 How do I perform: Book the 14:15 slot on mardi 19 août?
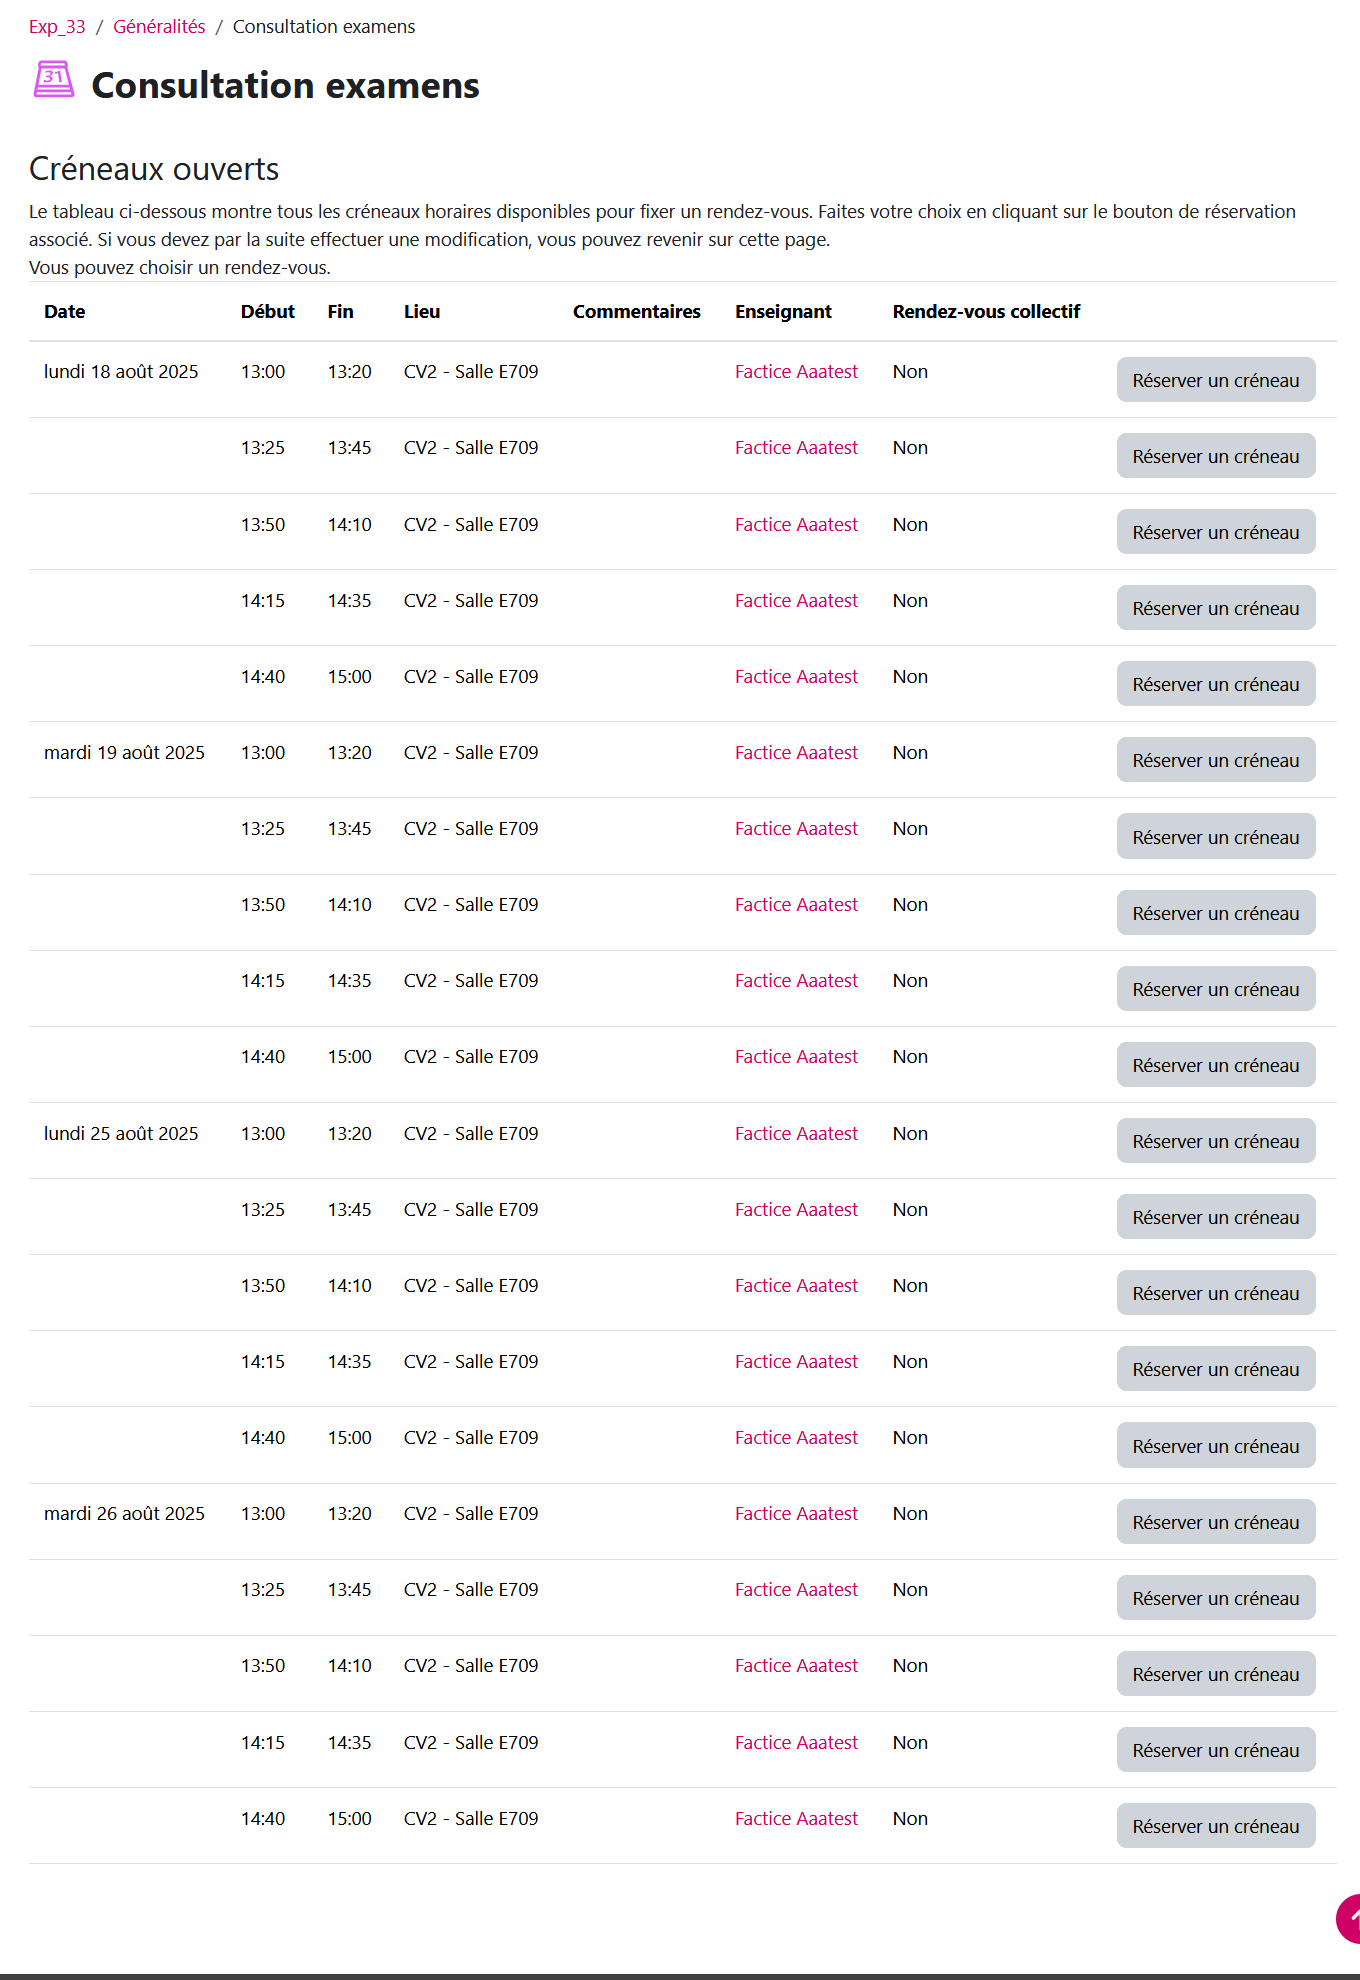(x=1215, y=989)
